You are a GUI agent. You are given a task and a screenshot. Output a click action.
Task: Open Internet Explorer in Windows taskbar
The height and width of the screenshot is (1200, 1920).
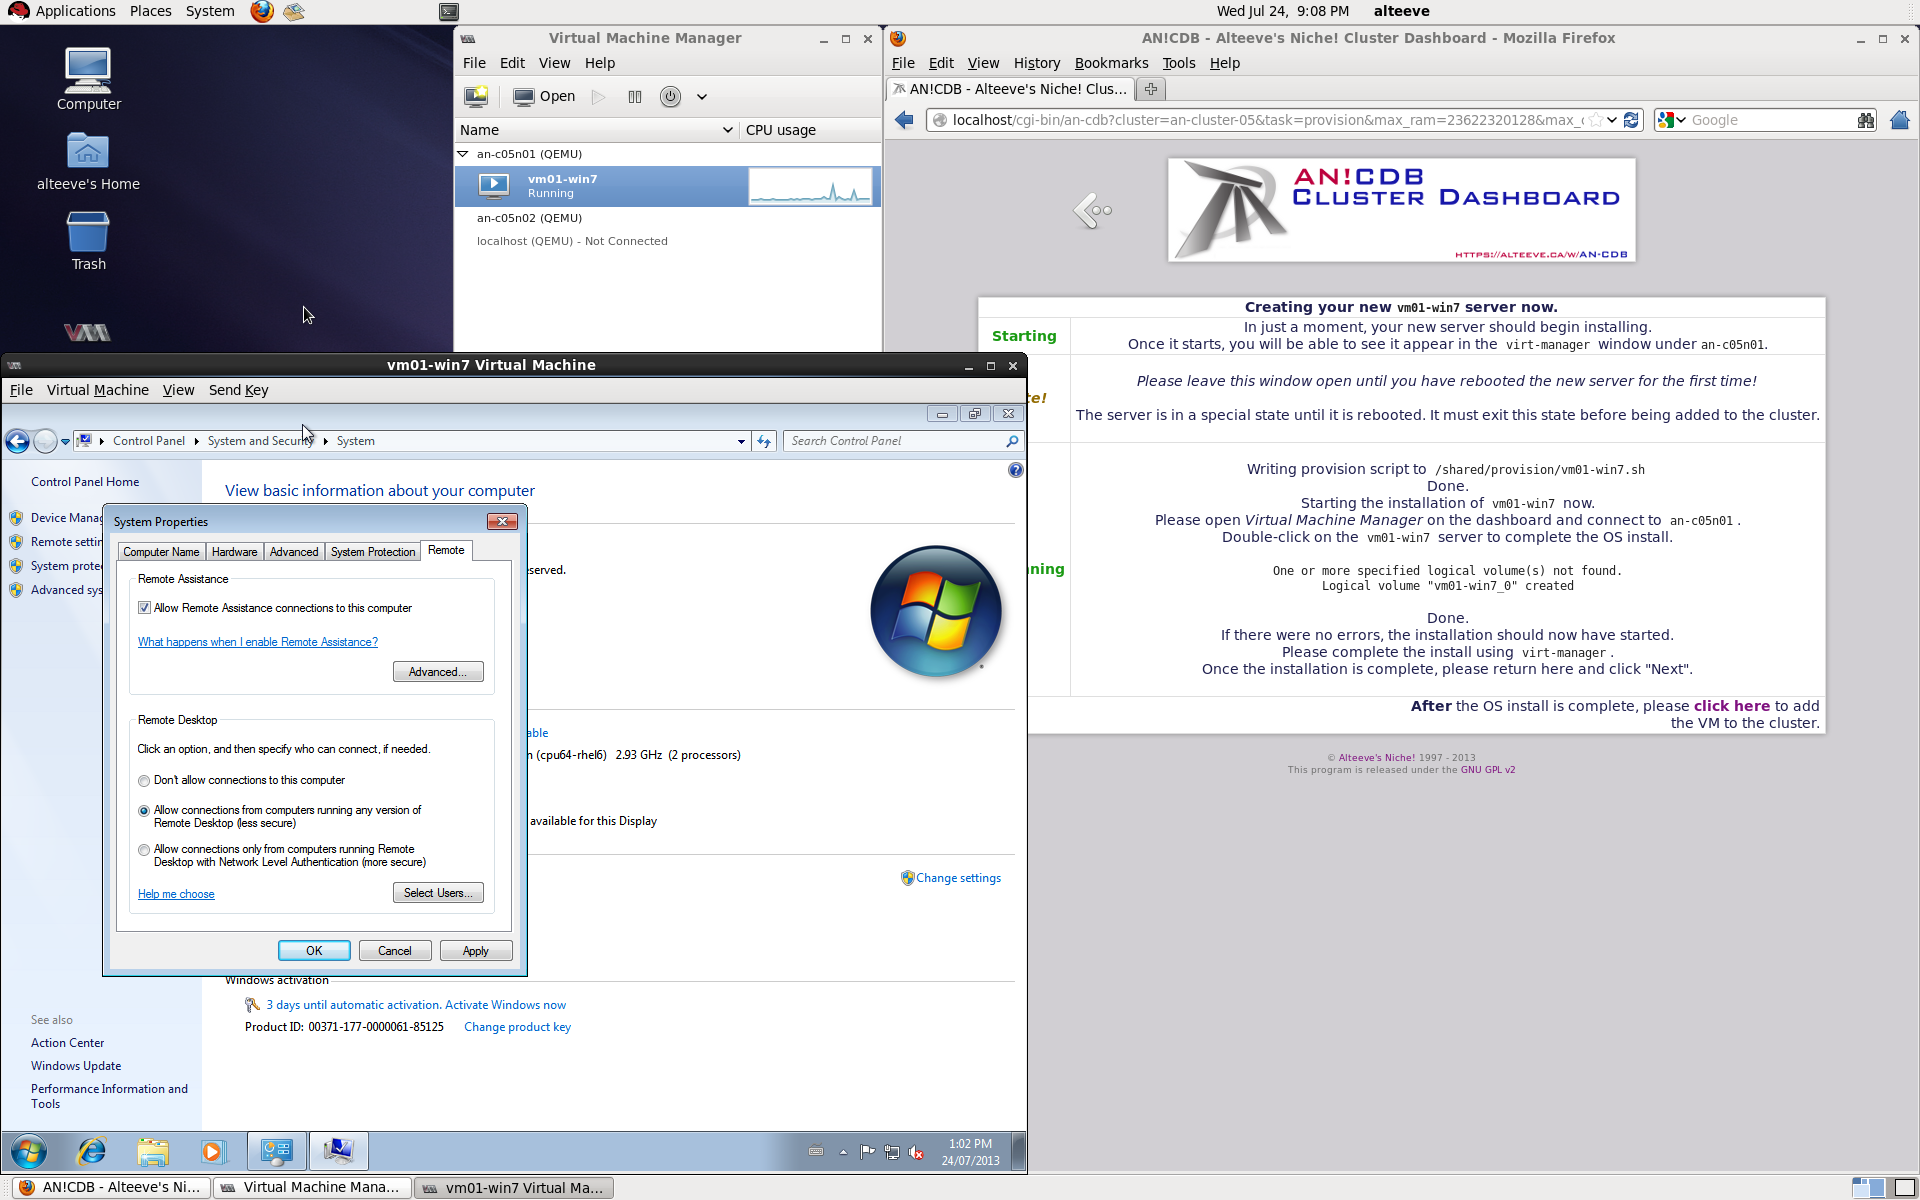point(92,1152)
